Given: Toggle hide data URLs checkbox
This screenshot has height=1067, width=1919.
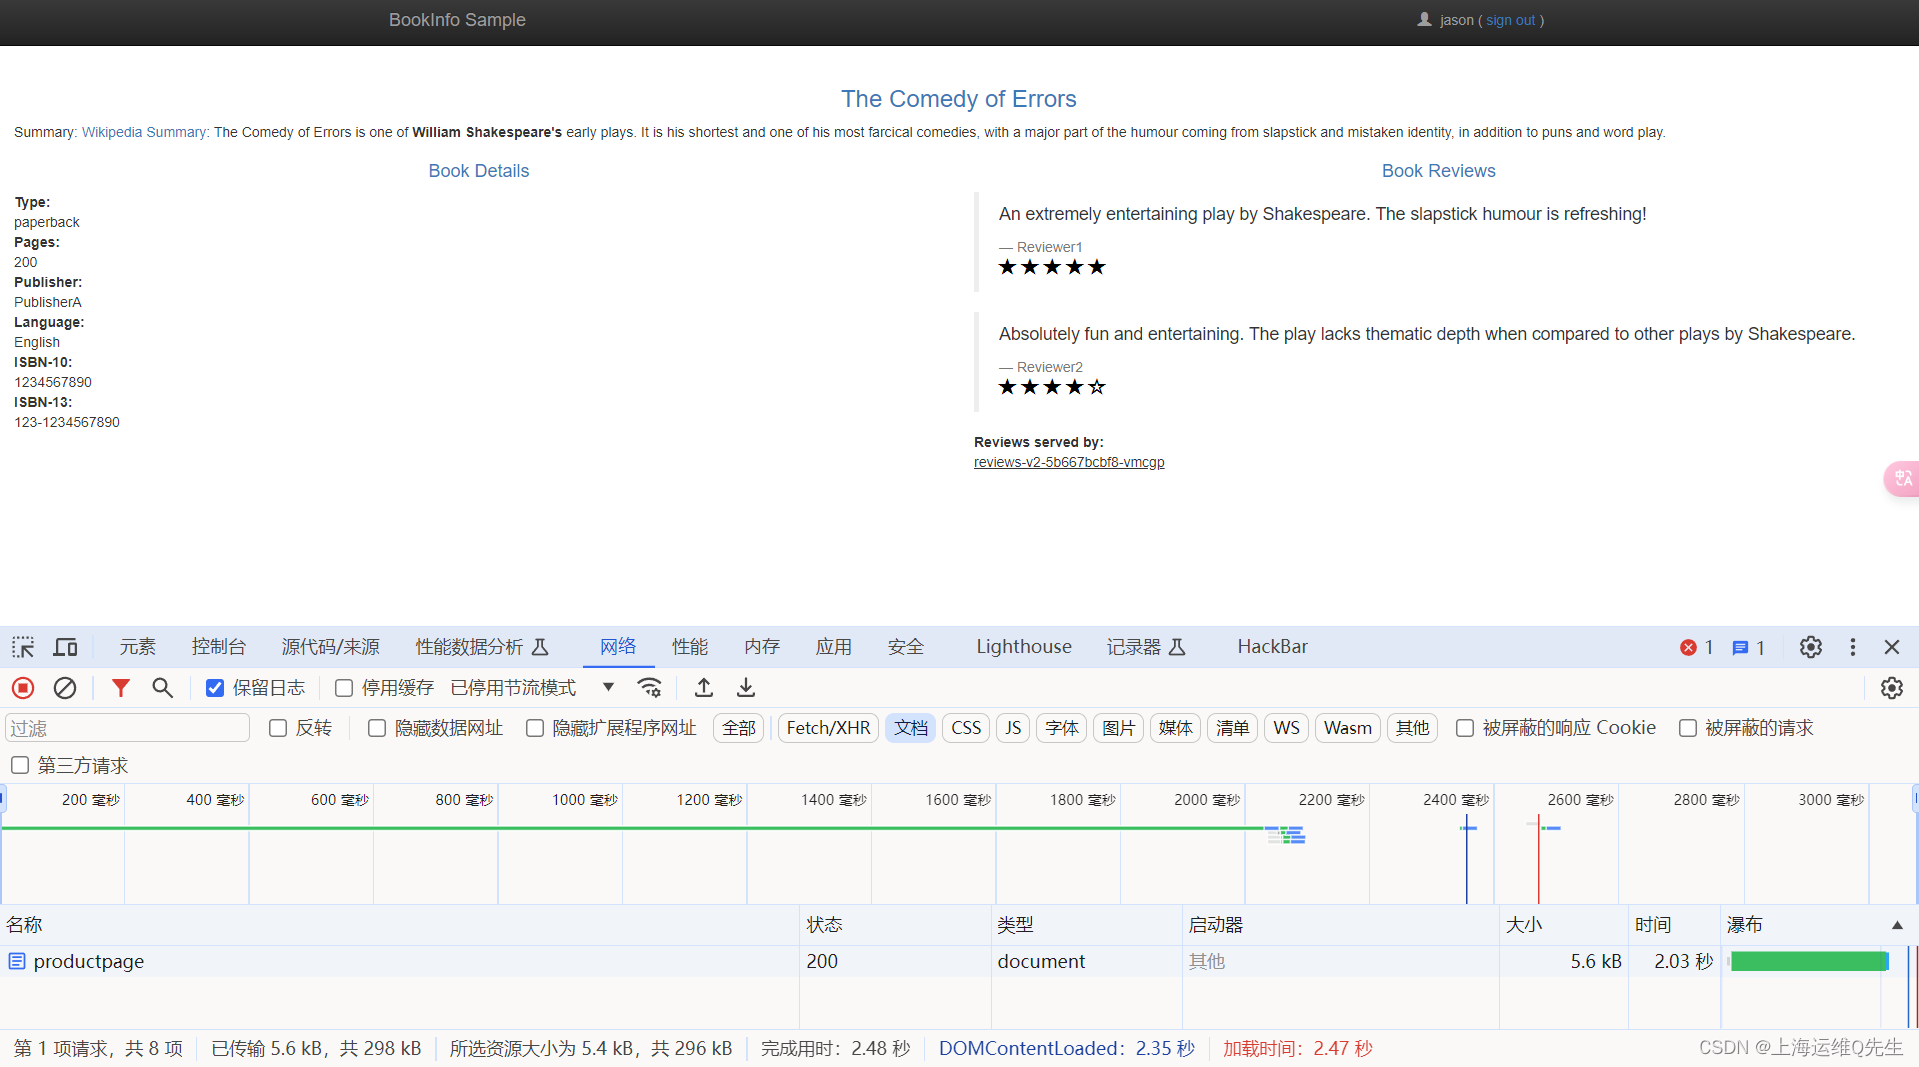Looking at the screenshot, I should point(377,728).
